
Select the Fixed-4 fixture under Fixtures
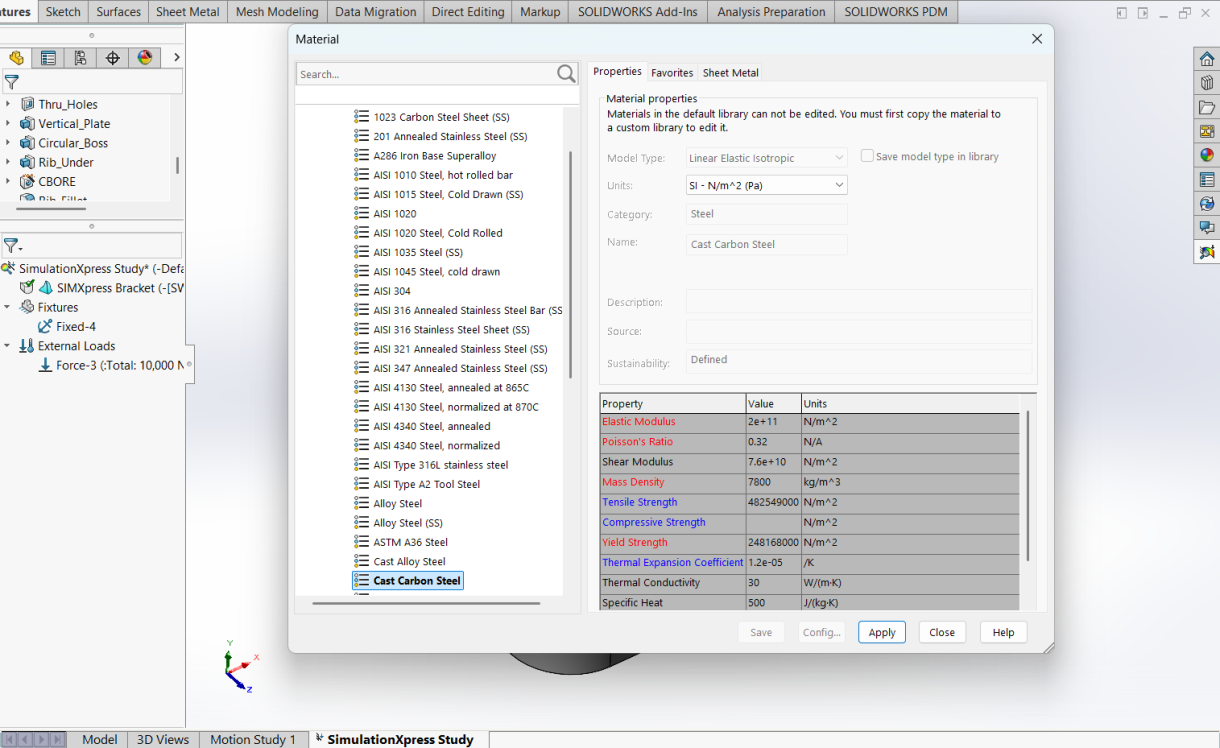coord(78,326)
